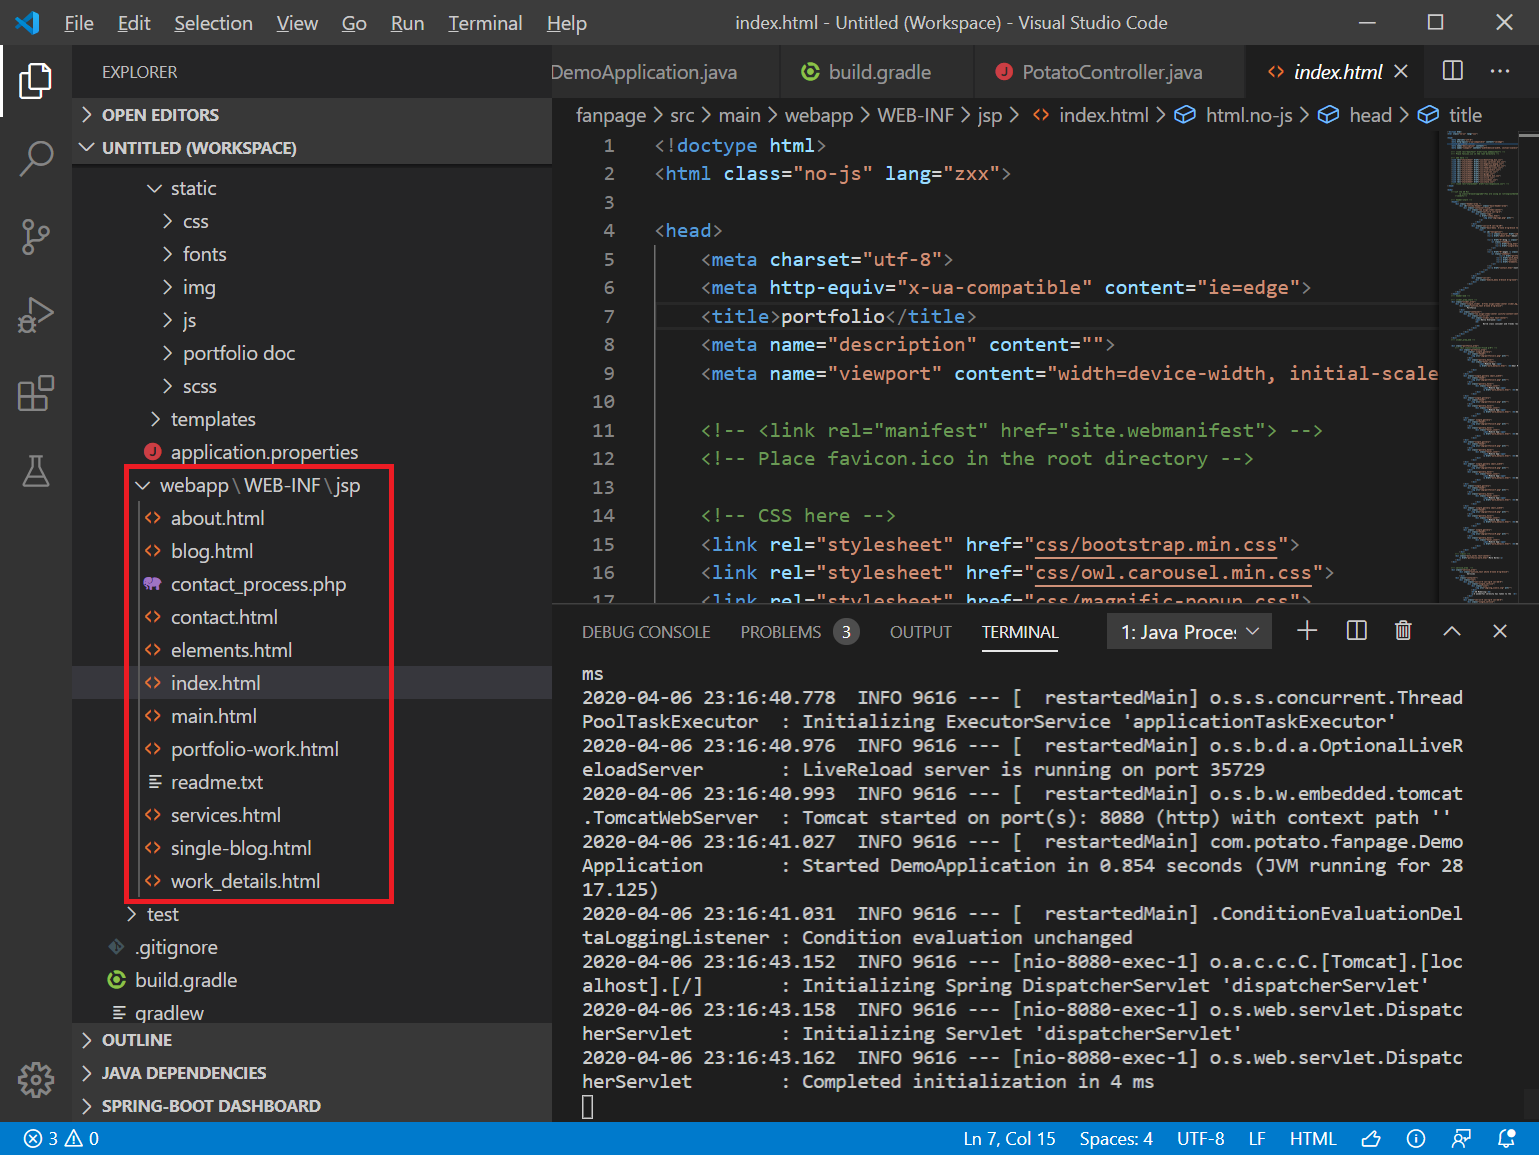Switch to the OUTPUT panel tab

point(920,632)
